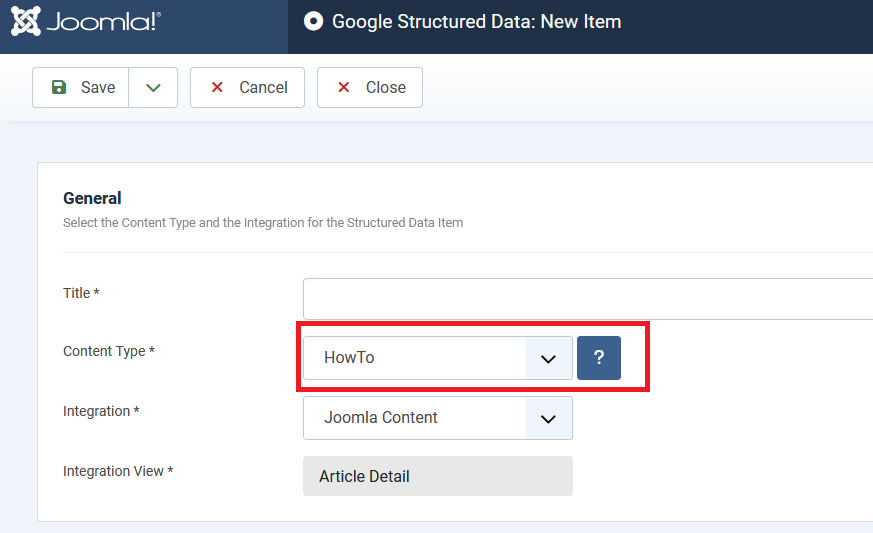This screenshot has height=533, width=873.
Task: Open the Content Type HowTo dropdown
Action: 438,358
